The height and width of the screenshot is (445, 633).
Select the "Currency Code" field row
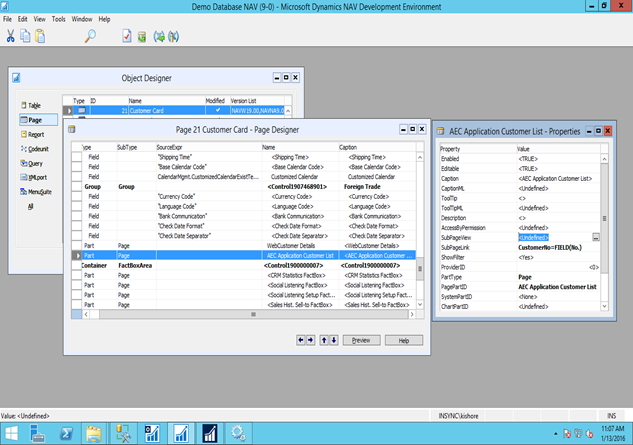pyautogui.click(x=244, y=196)
